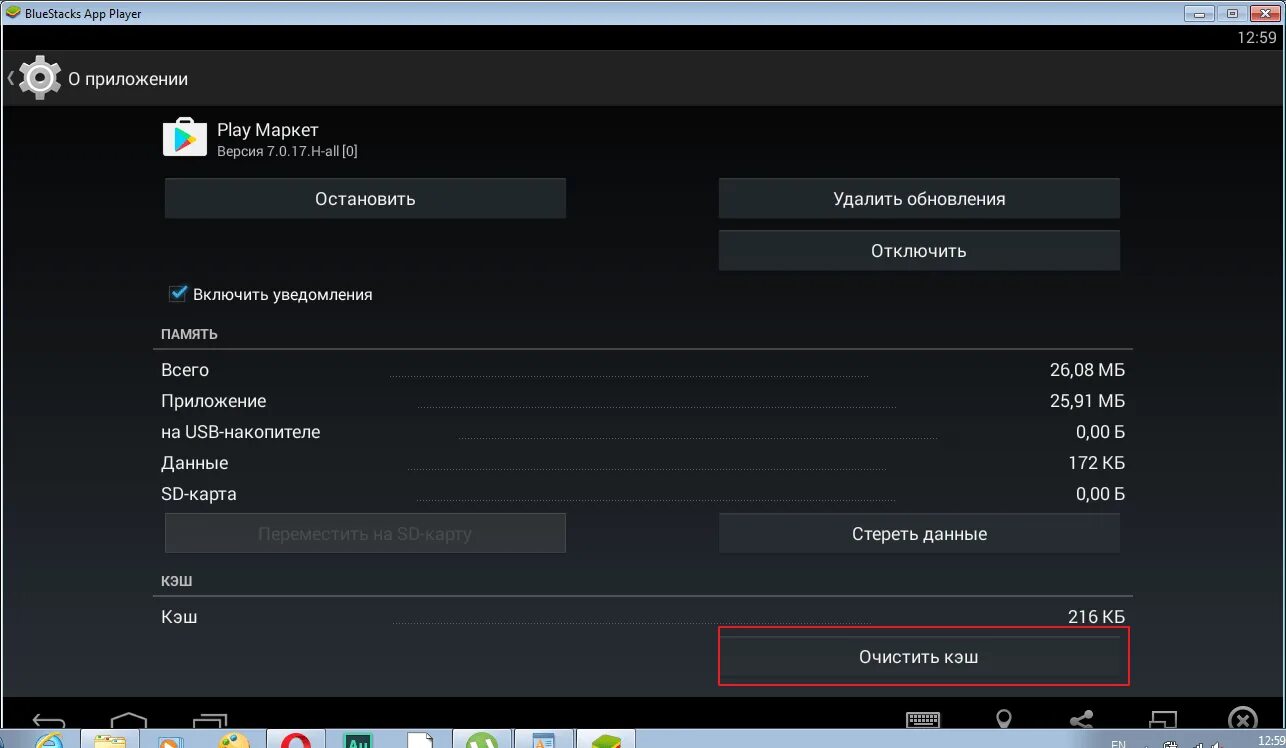This screenshot has height=748, width=1286.
Task: Click the Версия 7.0.17.H-all text
Action: click(287, 151)
